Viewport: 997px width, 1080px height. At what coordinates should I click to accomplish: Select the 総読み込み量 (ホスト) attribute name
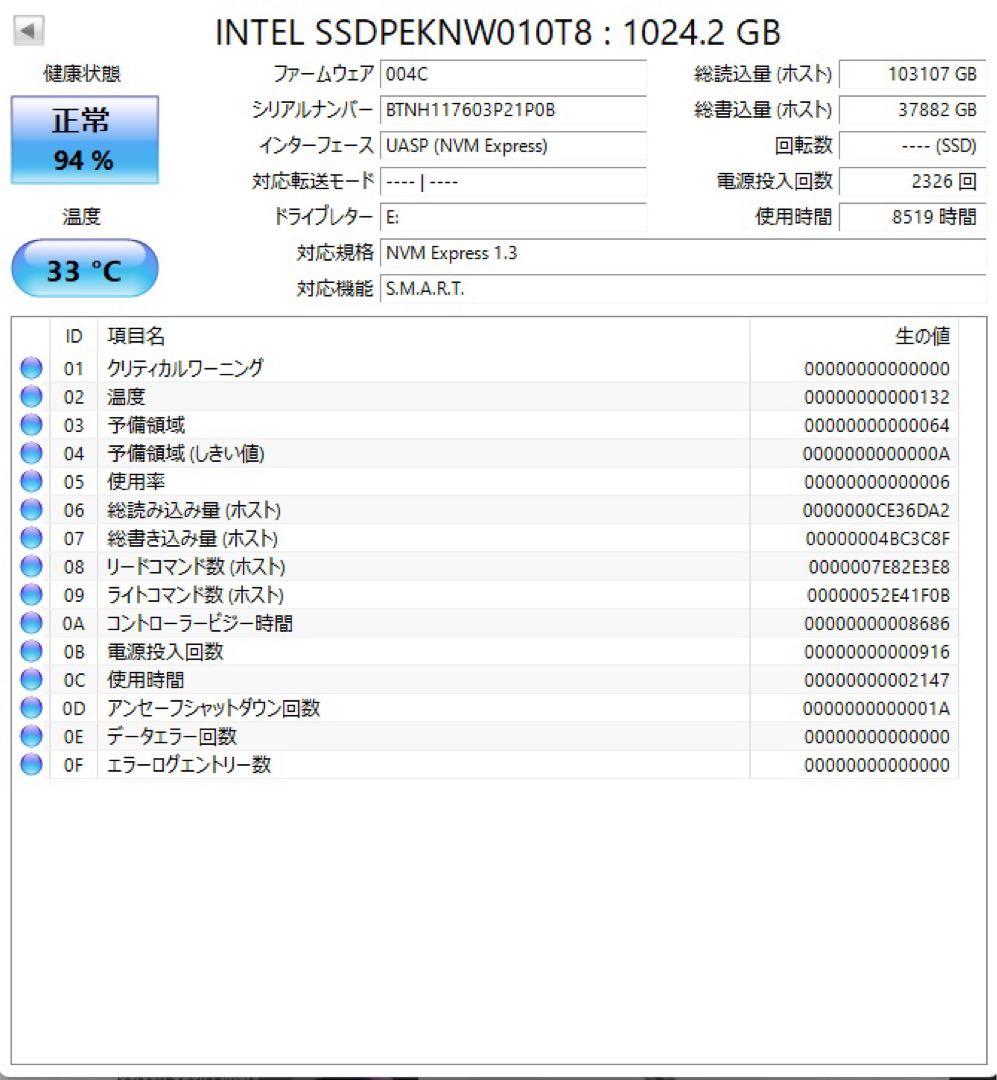(x=194, y=510)
